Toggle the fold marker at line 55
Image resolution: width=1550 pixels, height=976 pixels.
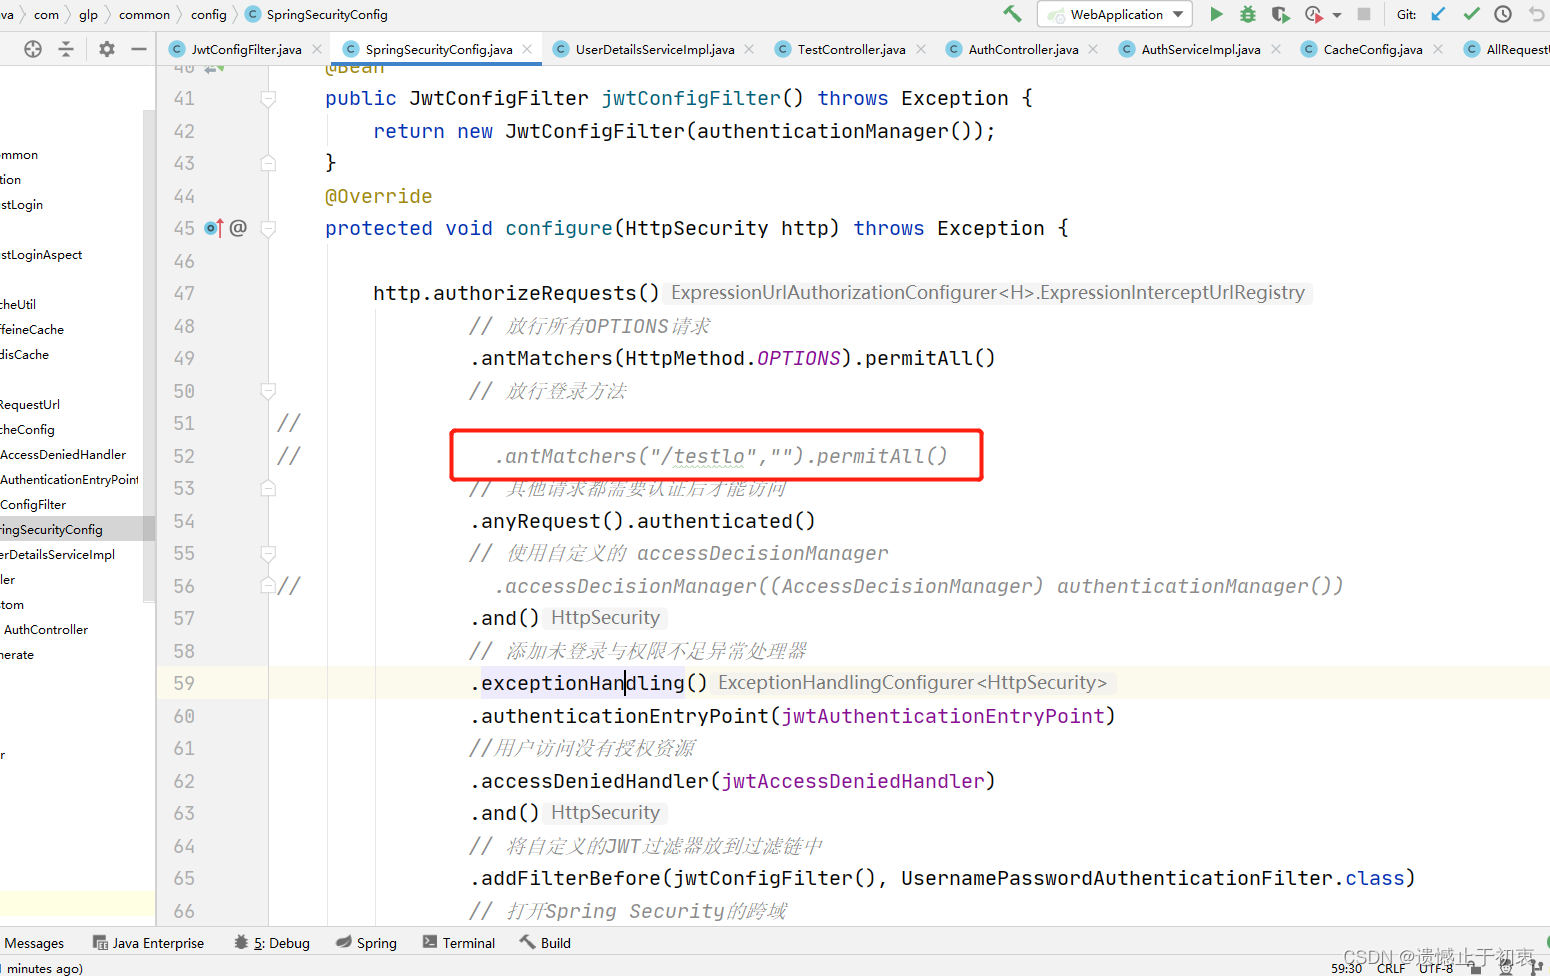(x=268, y=553)
